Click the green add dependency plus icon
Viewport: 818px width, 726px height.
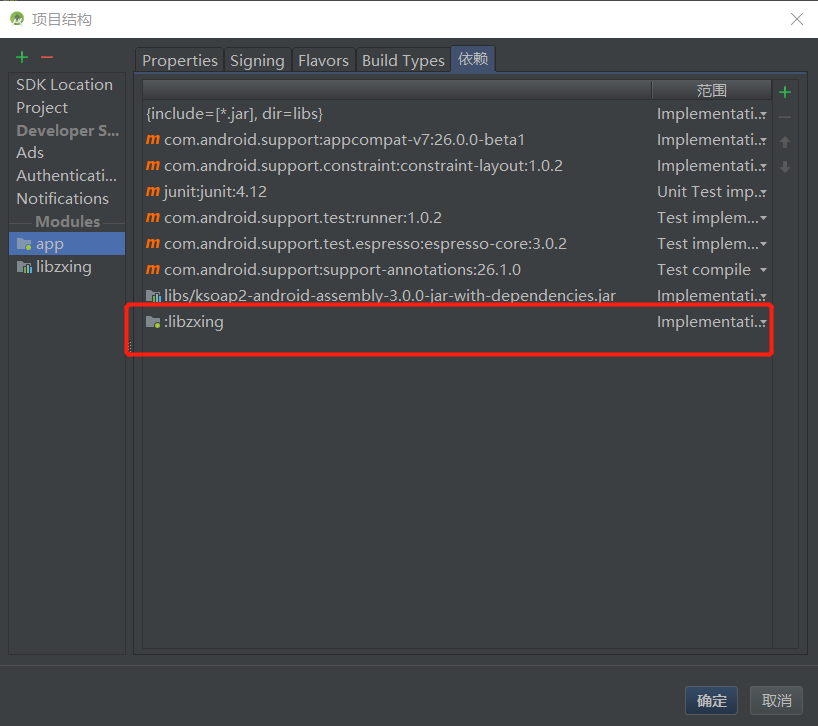click(785, 92)
